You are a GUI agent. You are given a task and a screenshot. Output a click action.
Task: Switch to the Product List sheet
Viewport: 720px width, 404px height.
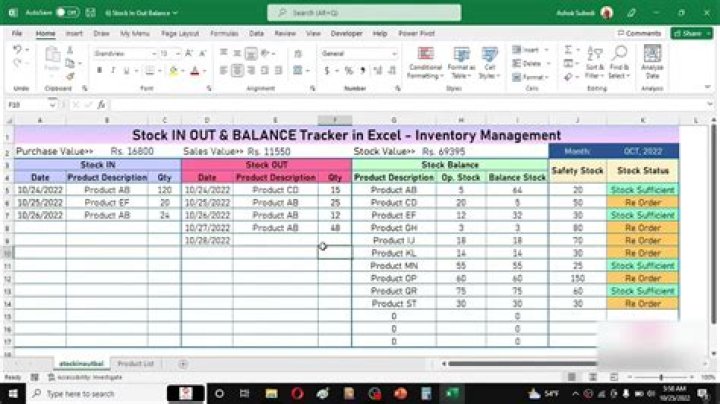point(135,364)
